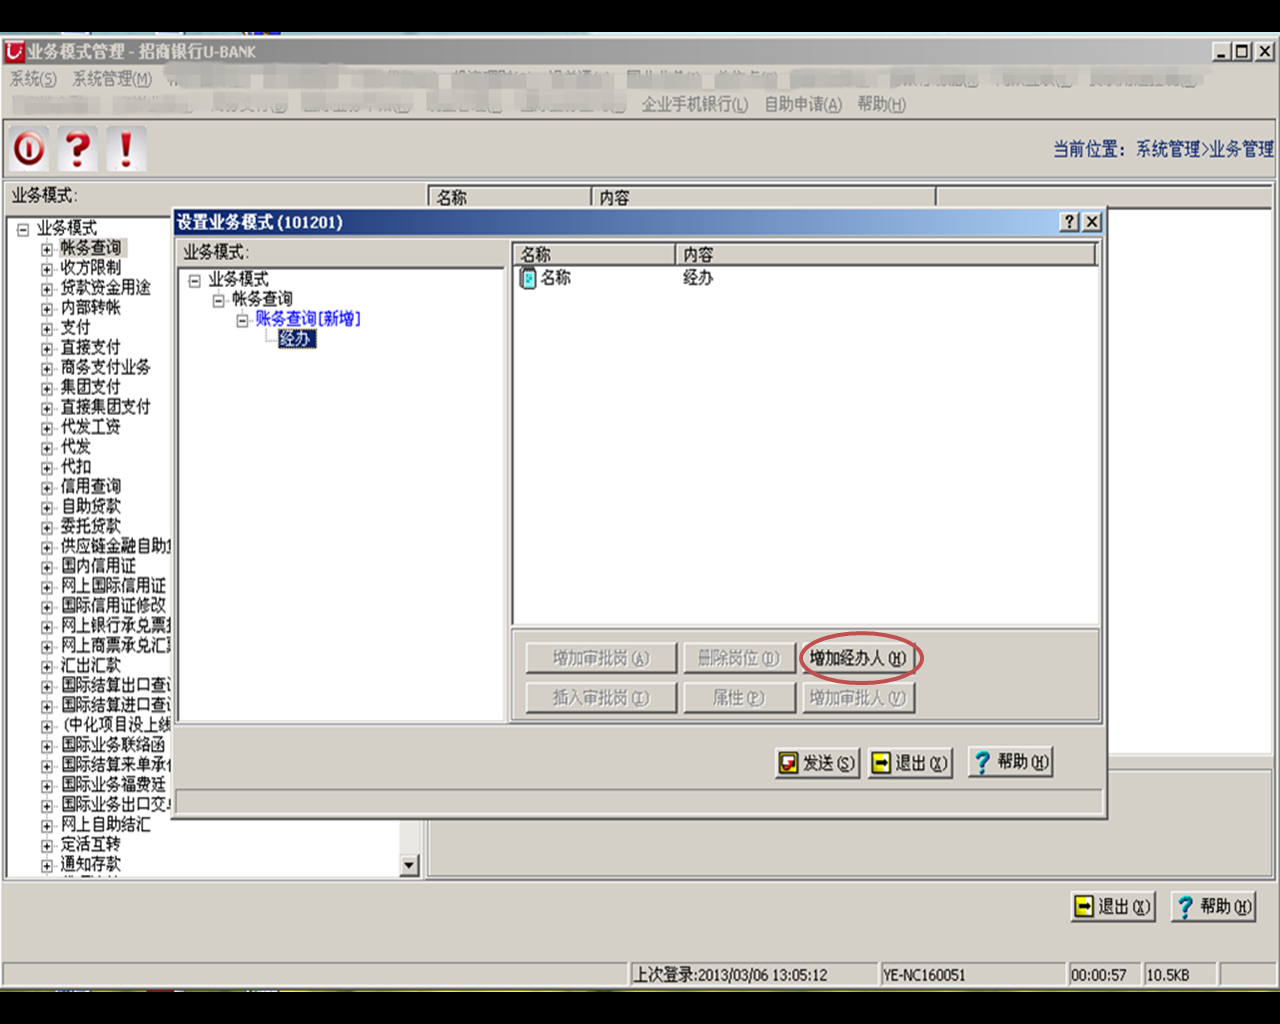The height and width of the screenshot is (1024, 1280).
Task: Expand the 信用查询 node
Action: (47, 488)
